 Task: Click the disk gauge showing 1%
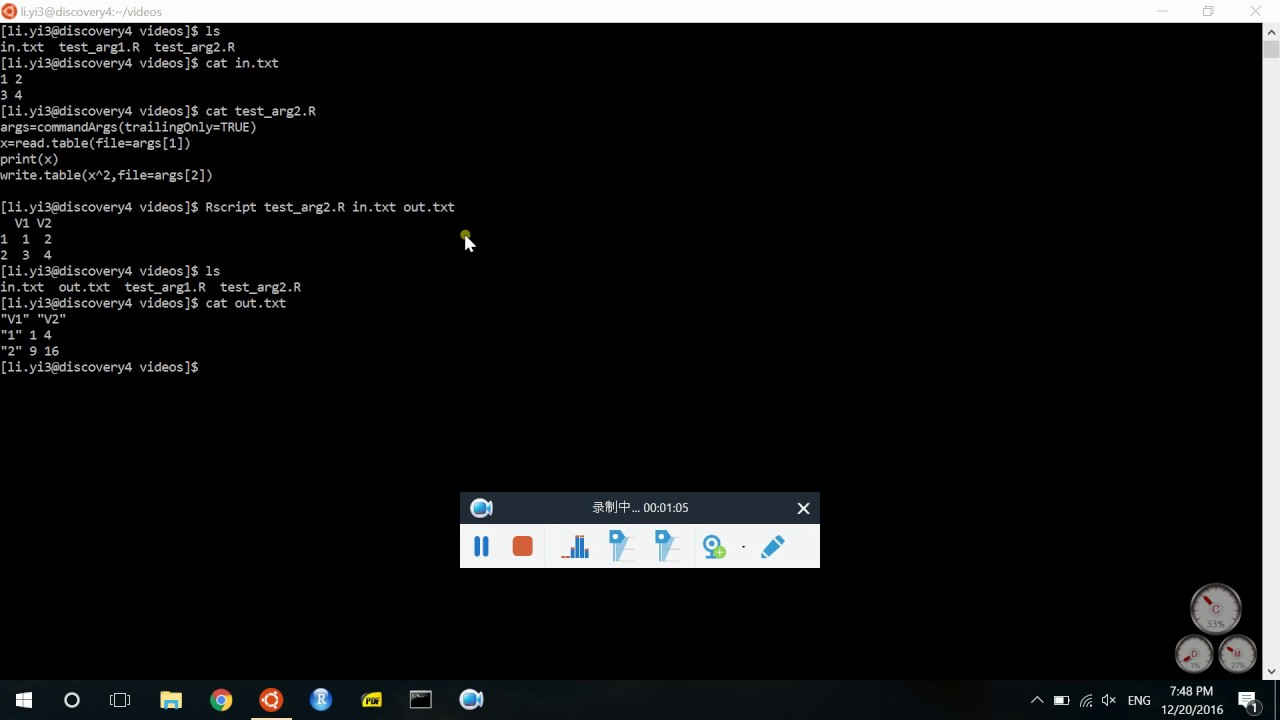pos(1194,654)
